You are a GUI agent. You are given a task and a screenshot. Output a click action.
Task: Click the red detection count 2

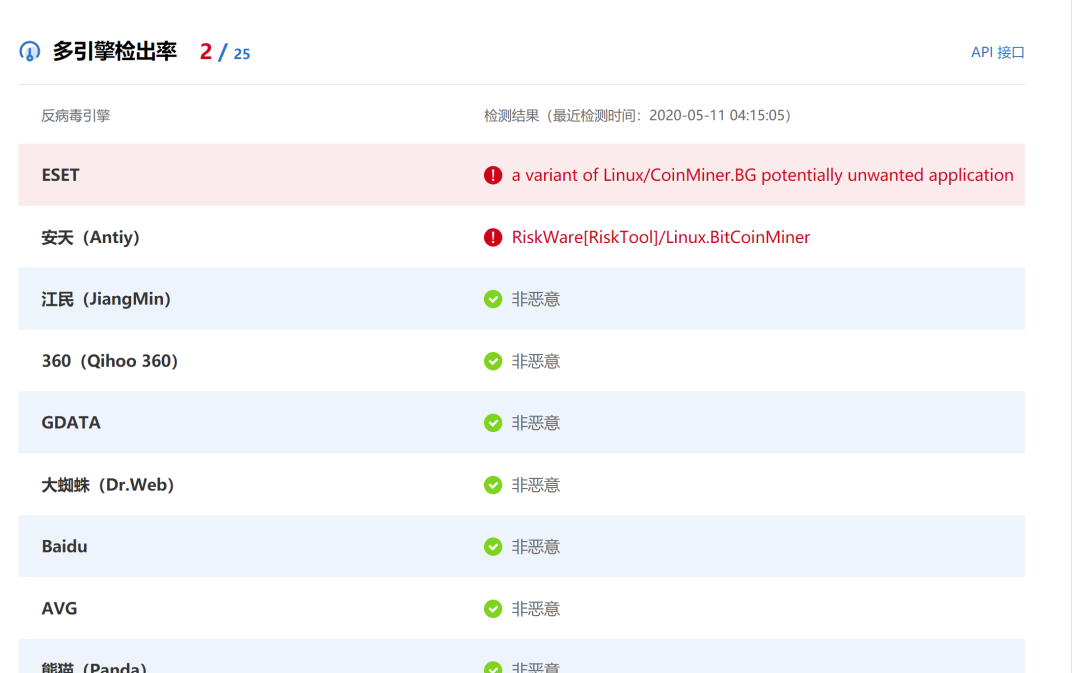point(205,52)
